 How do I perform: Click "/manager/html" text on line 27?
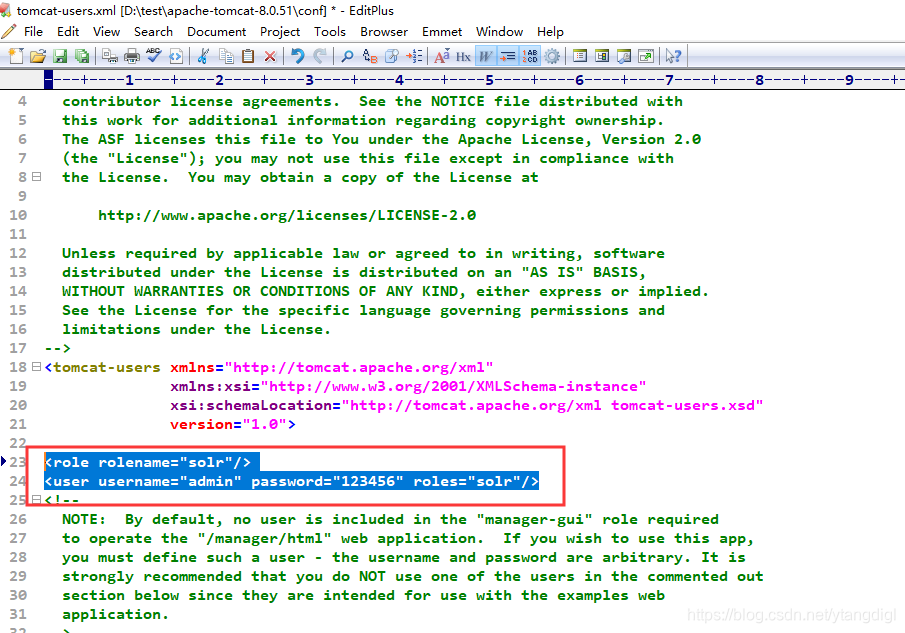tap(264, 538)
